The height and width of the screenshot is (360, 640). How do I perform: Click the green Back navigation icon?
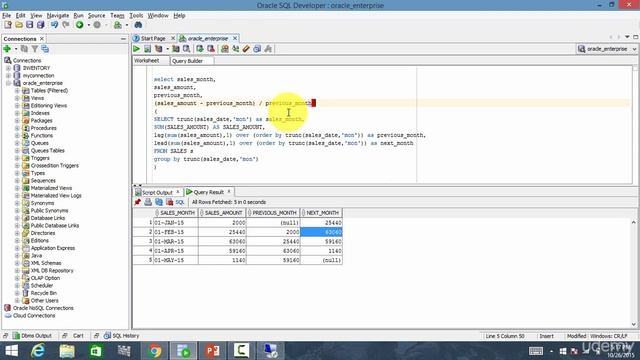(x=80, y=25)
